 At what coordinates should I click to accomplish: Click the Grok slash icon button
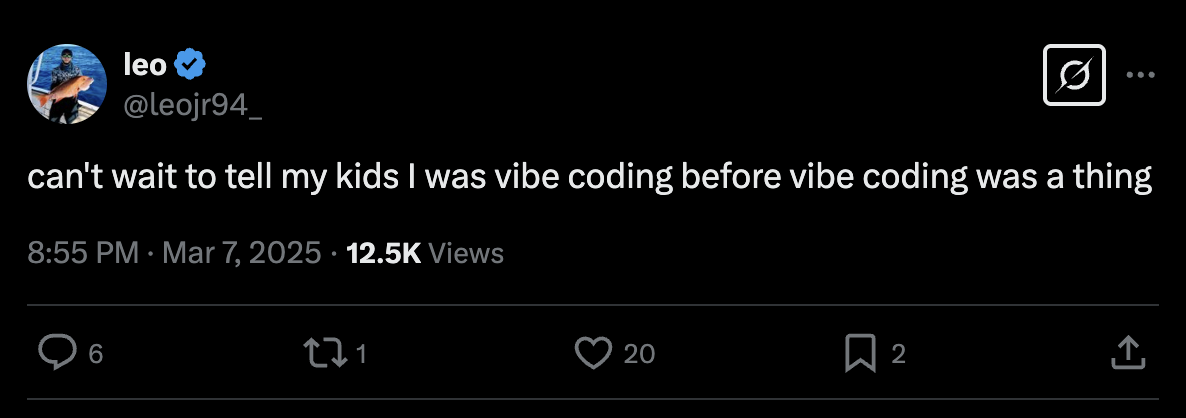(x=1074, y=75)
